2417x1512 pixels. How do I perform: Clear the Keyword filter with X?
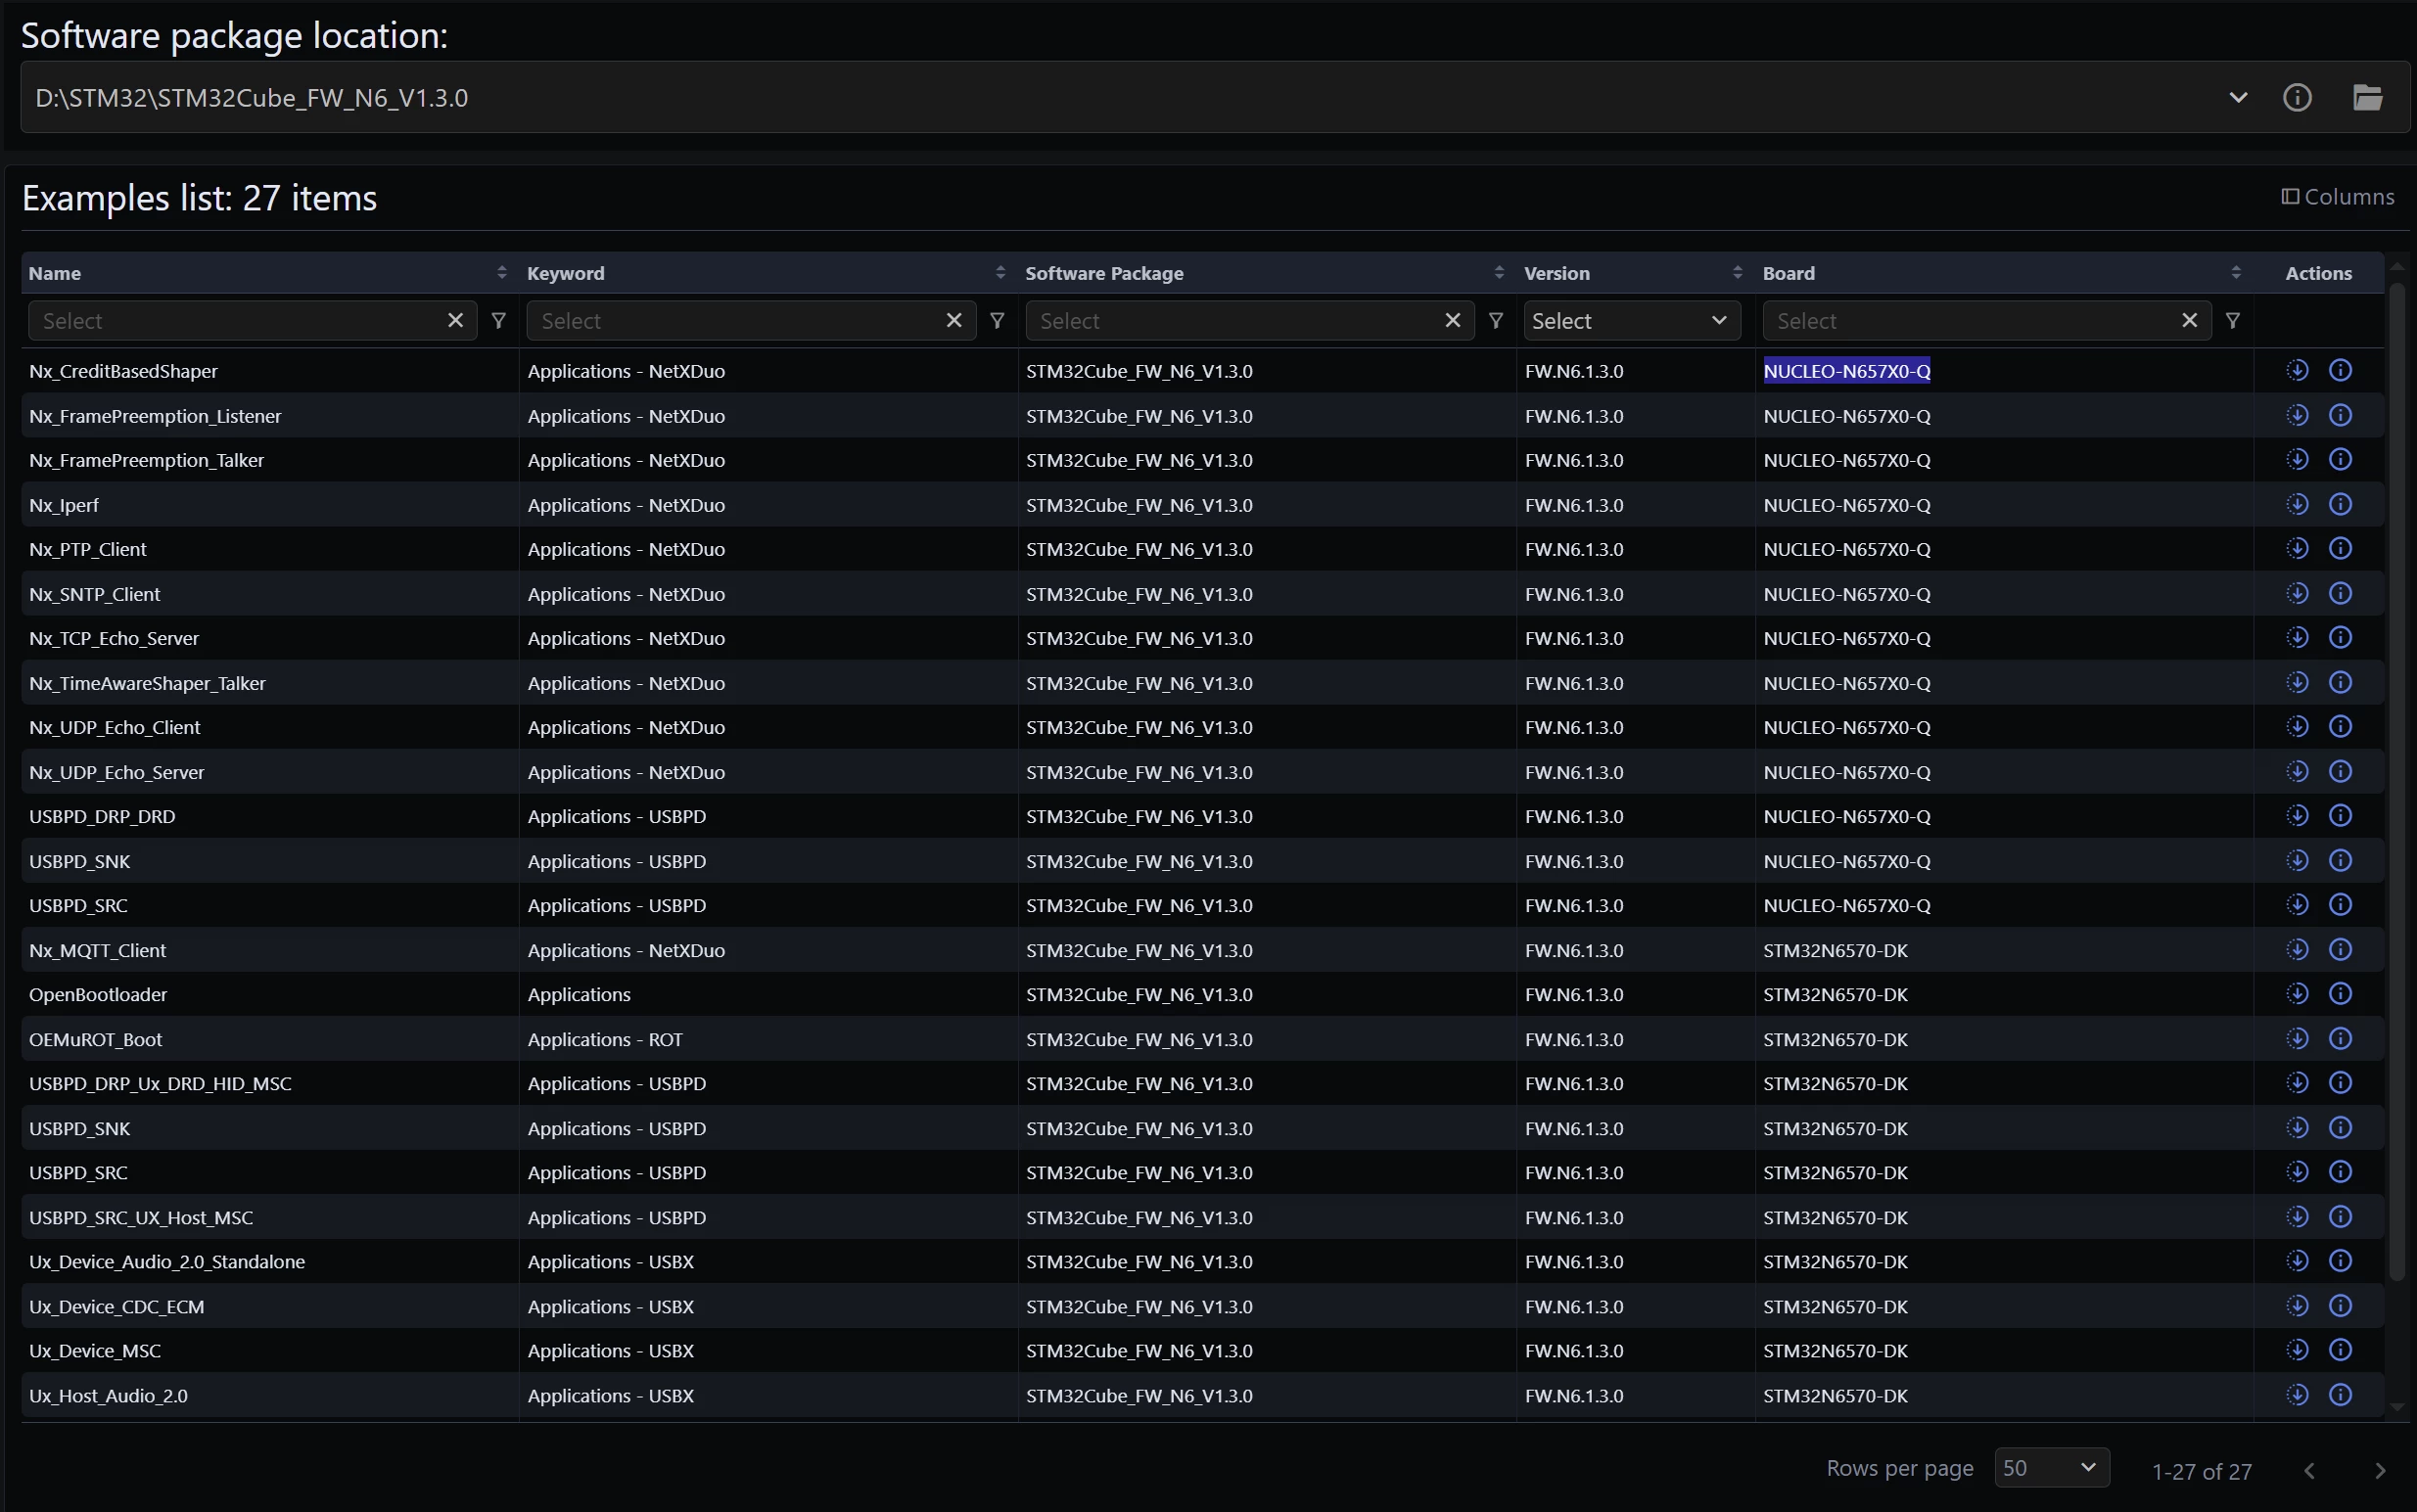tap(953, 320)
